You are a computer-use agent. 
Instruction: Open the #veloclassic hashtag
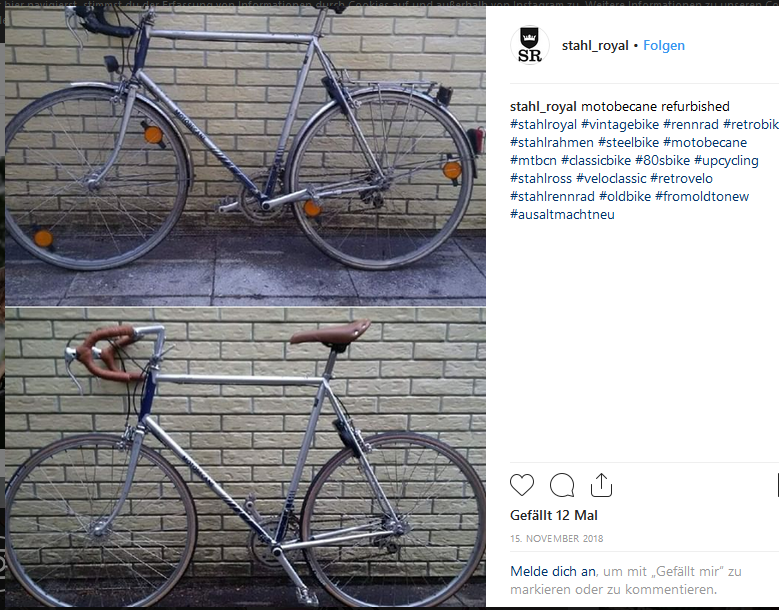click(611, 178)
